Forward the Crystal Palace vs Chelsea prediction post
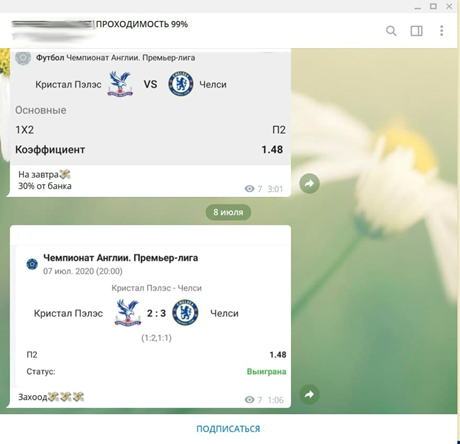The width and height of the screenshot is (460, 444). (309, 183)
